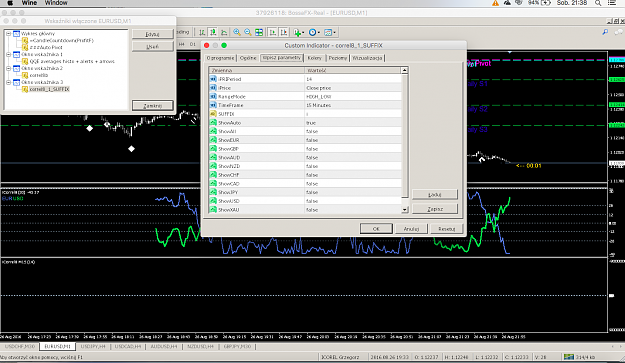
Task: Open the macOS notification center icon
Action: click(x=612, y=3)
